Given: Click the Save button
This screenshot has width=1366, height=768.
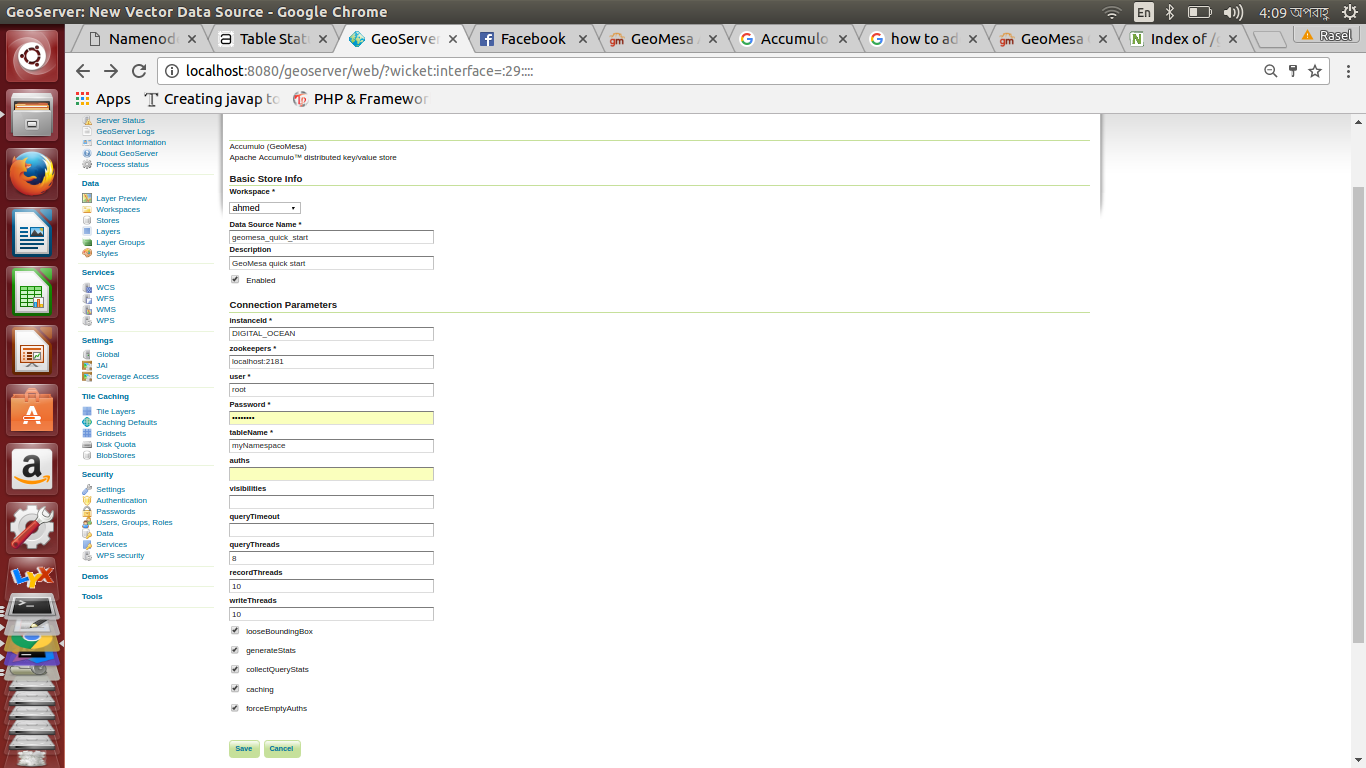Looking at the screenshot, I should pyautogui.click(x=244, y=749).
